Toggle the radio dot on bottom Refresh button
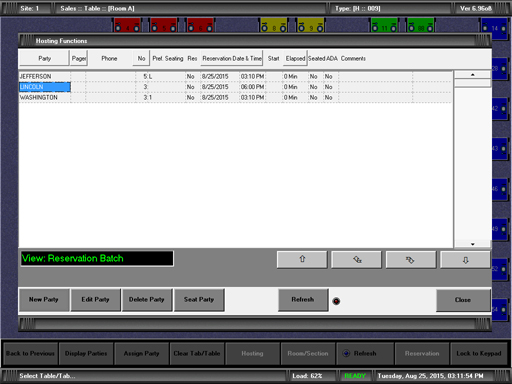Screen dimensions: 512x384 pos(346,353)
